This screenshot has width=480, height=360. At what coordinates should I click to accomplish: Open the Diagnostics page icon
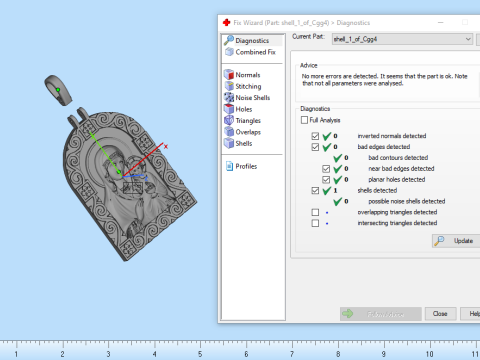pyautogui.click(x=229, y=40)
